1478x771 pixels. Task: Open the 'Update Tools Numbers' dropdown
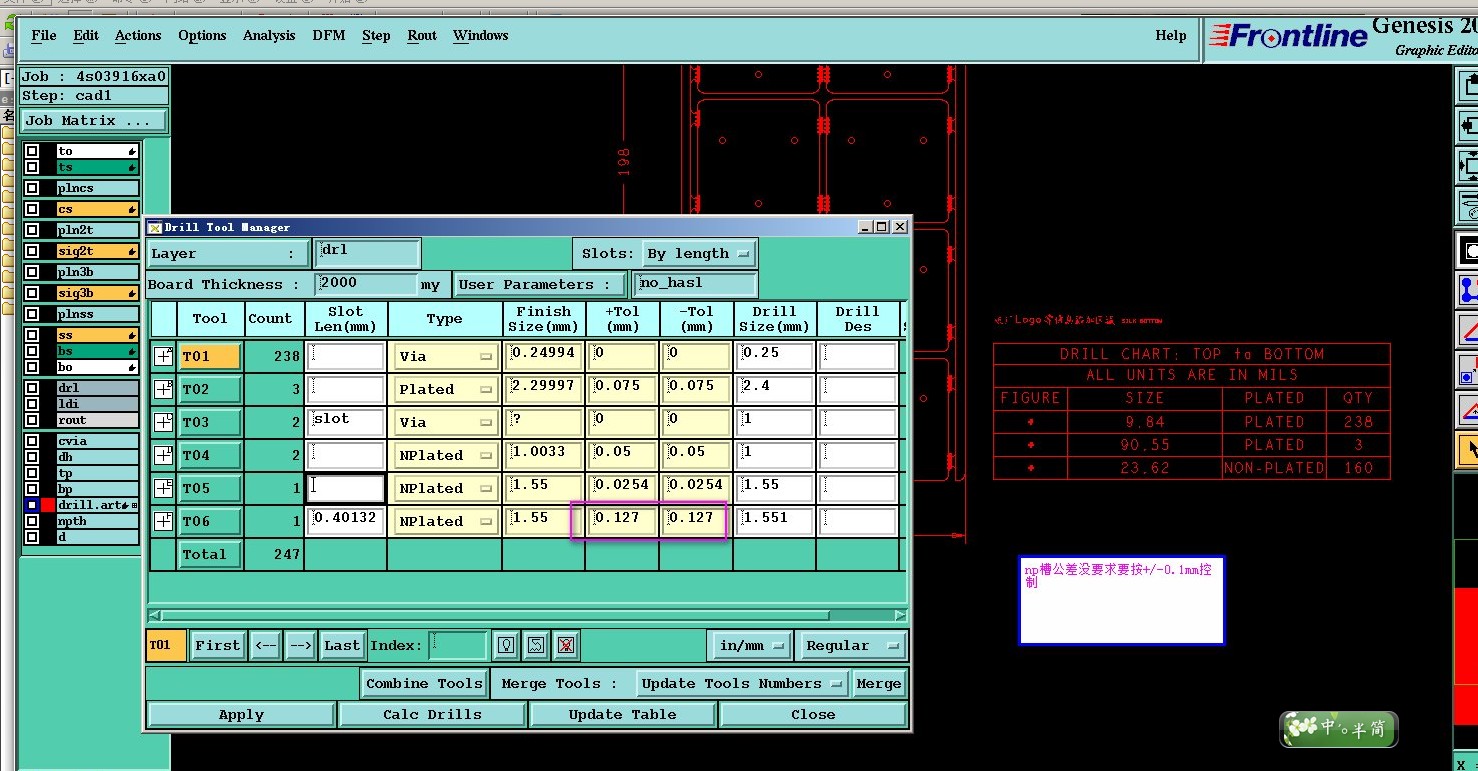point(742,684)
